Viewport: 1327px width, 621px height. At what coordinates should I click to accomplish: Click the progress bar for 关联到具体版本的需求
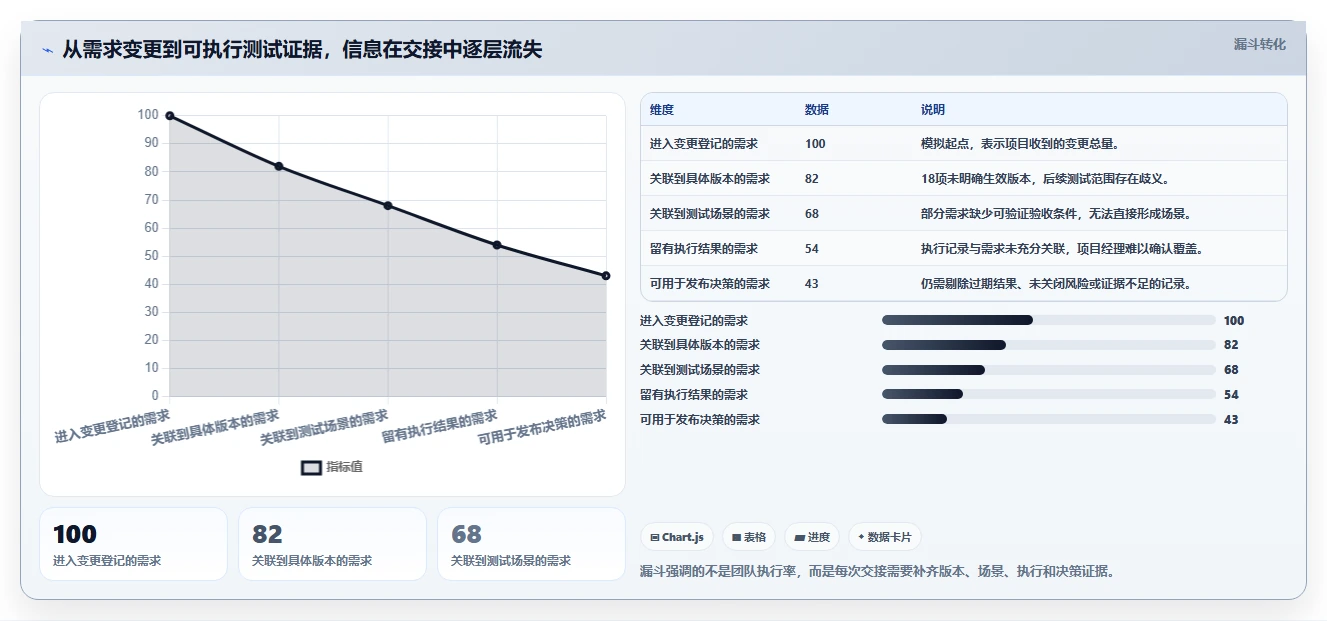point(1048,345)
